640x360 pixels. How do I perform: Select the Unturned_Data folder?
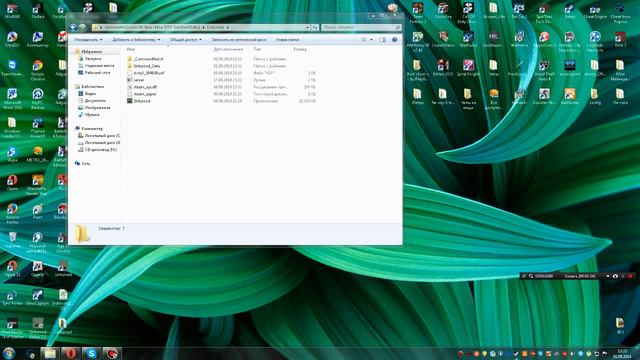pyautogui.click(x=144, y=66)
